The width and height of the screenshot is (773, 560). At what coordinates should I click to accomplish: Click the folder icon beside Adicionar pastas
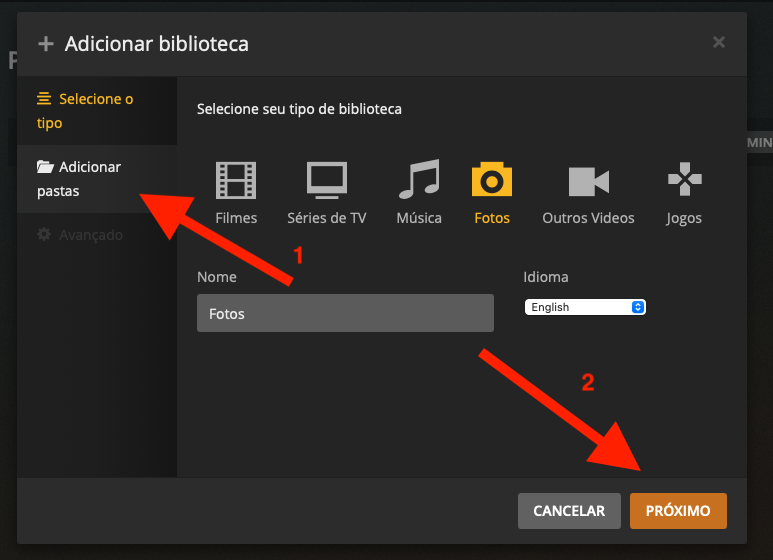click(45, 167)
